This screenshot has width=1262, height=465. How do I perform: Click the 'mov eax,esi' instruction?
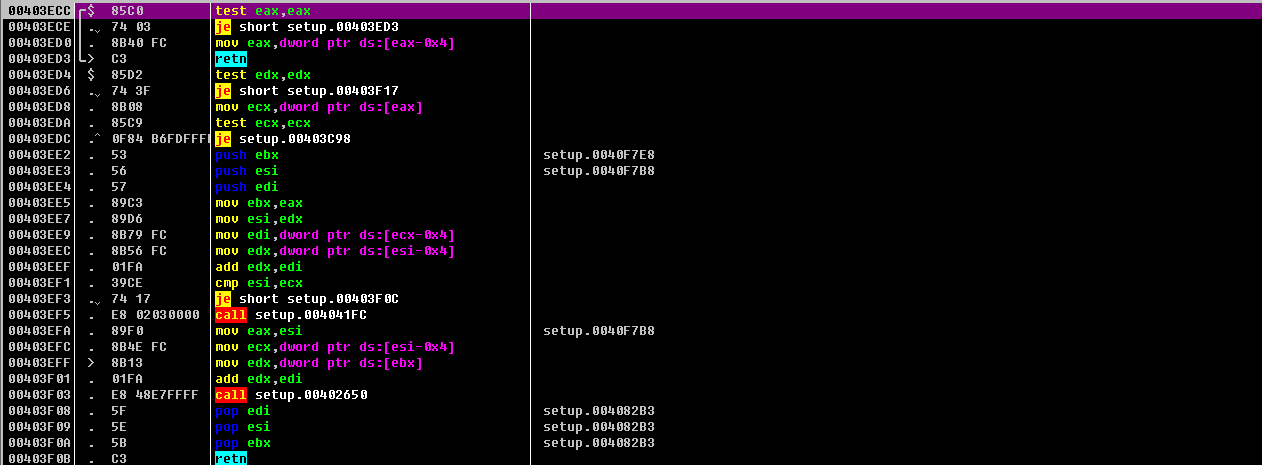(259, 331)
